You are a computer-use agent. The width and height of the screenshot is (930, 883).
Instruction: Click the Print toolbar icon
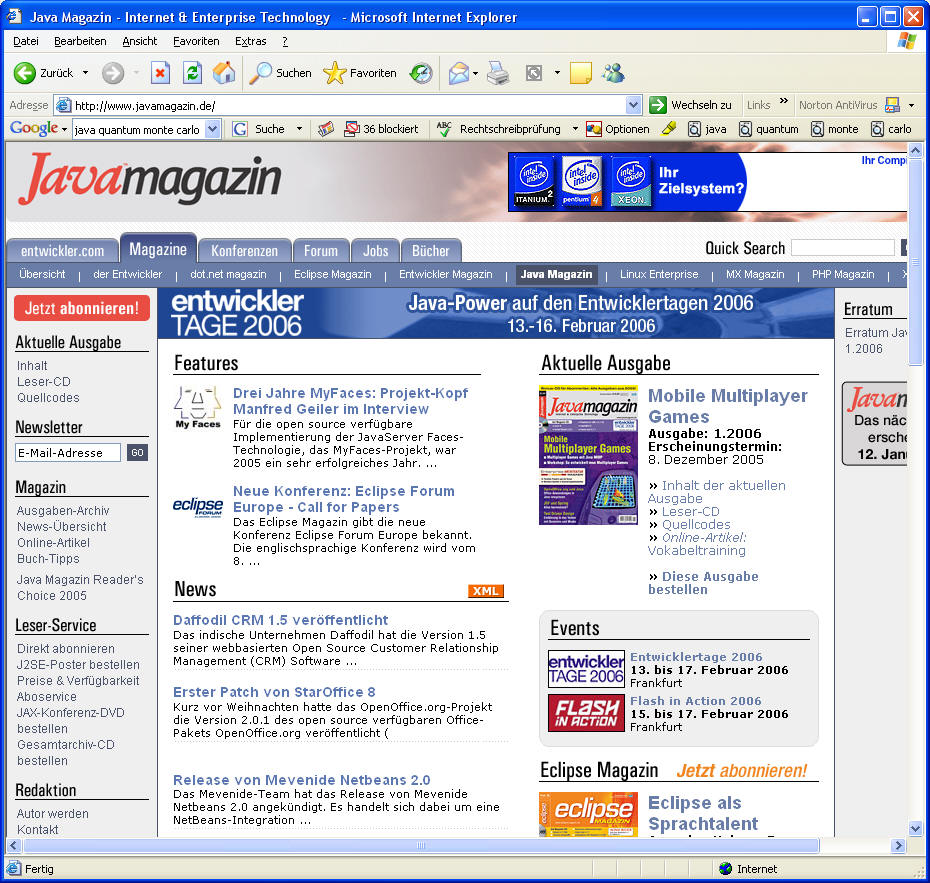point(498,73)
